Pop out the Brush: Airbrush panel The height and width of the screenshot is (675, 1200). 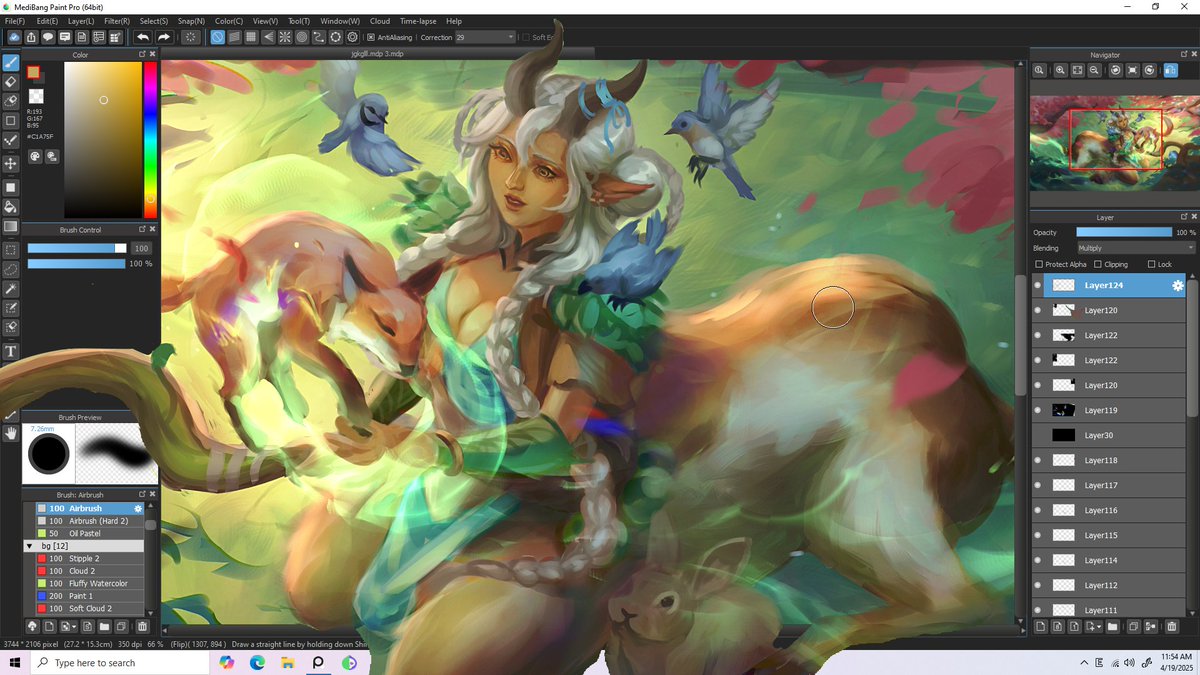click(141, 494)
